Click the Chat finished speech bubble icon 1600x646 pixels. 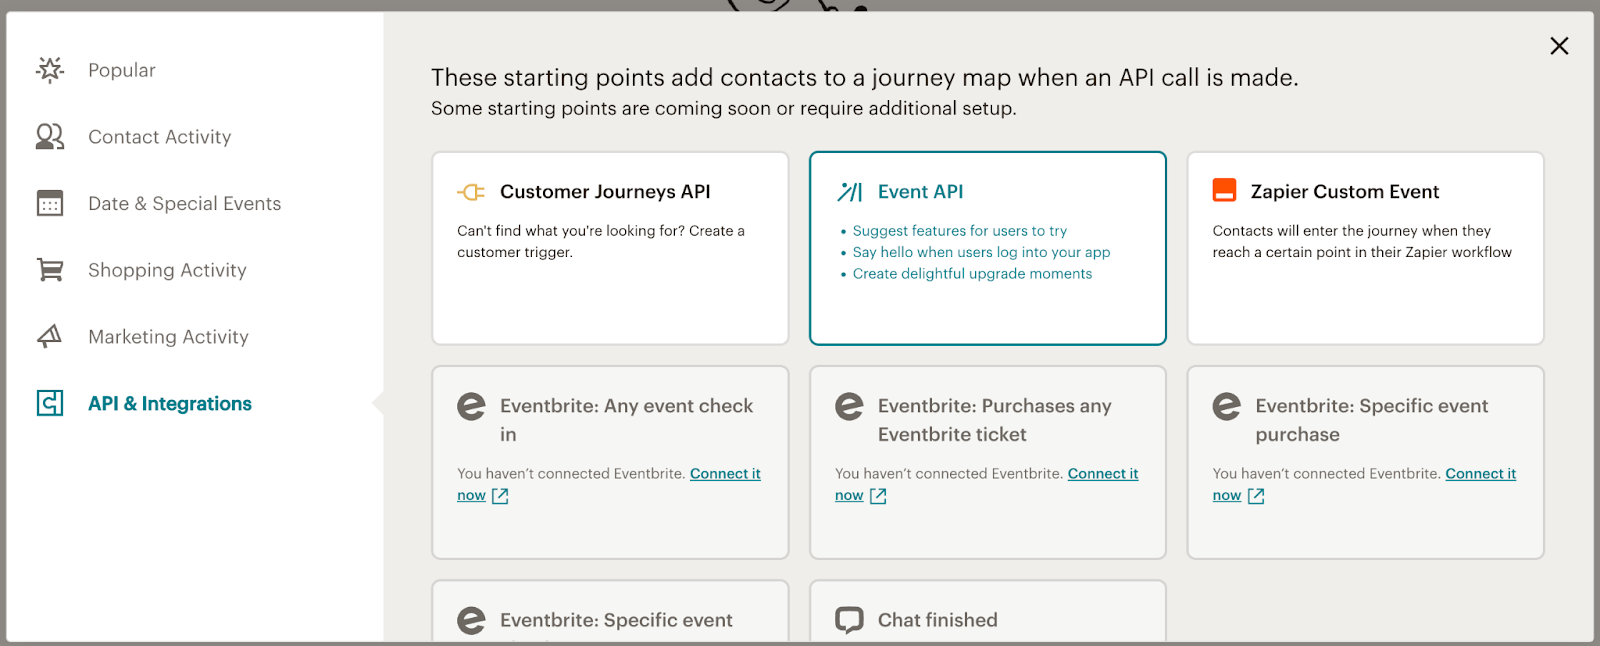(849, 620)
